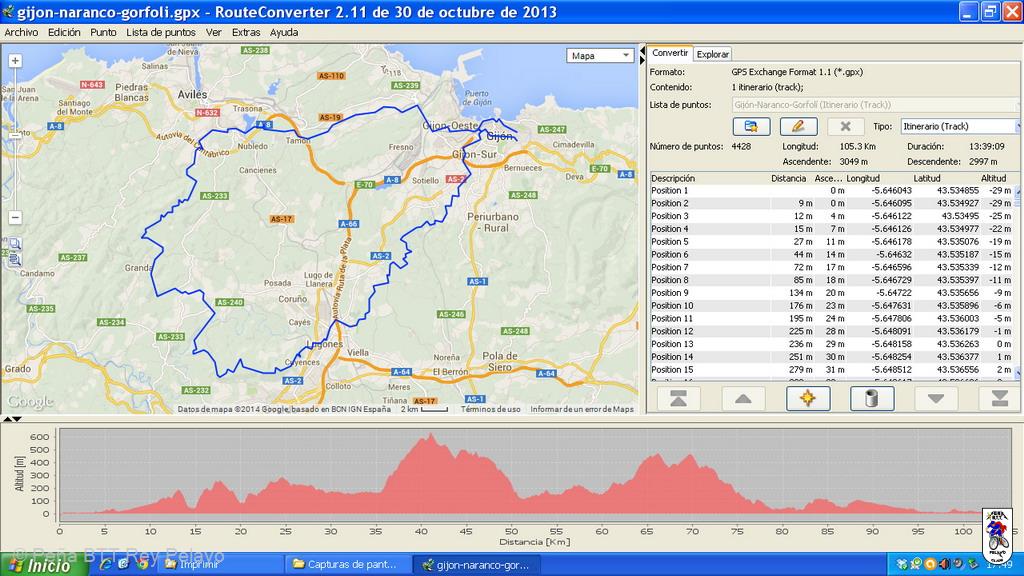Click the pencil rename button

tap(798, 126)
